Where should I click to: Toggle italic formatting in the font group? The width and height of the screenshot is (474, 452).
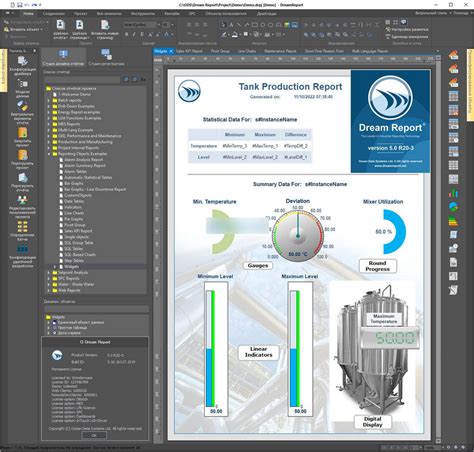134,34
